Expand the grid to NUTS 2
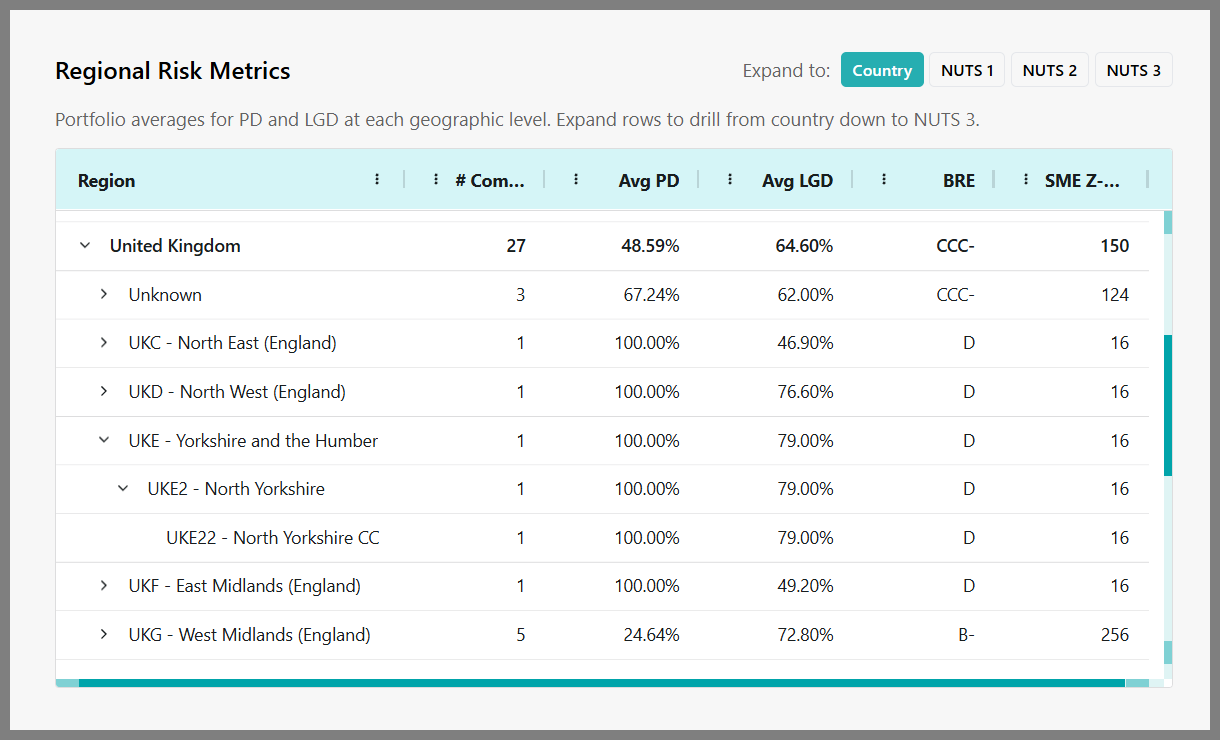The height and width of the screenshot is (740, 1220). click(1050, 70)
